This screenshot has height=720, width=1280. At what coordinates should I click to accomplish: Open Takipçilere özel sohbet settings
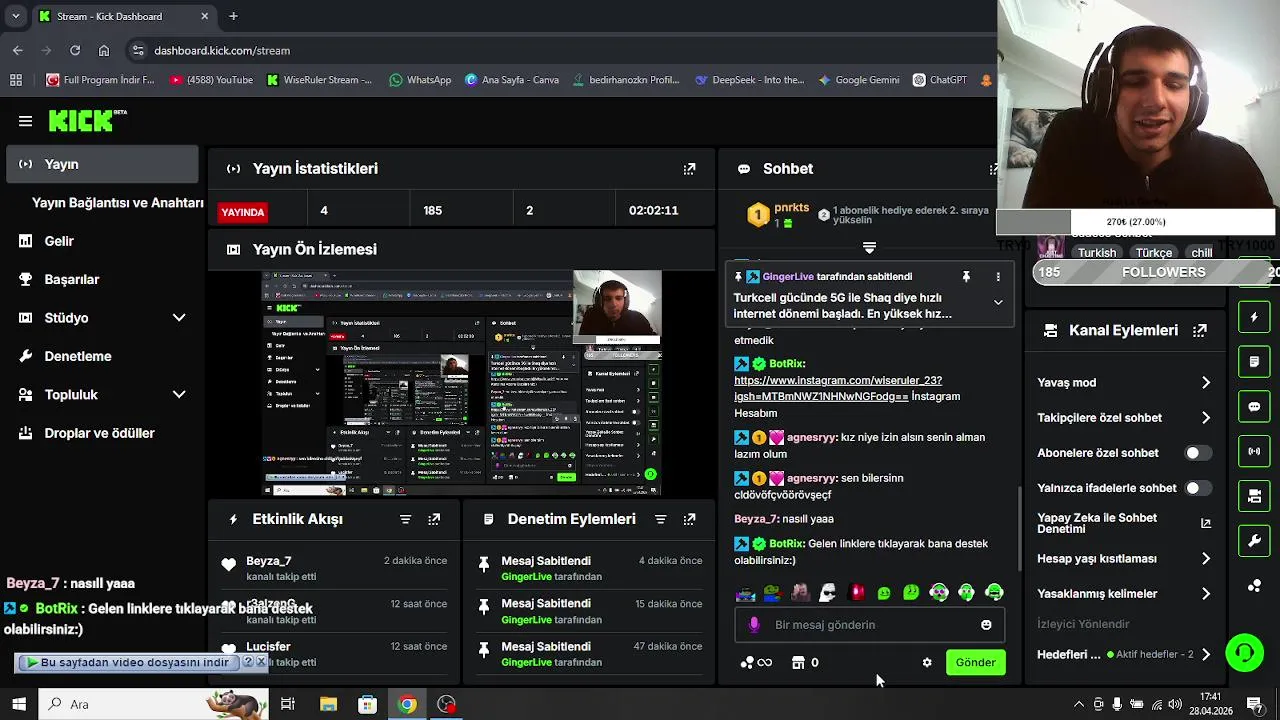[1124, 418]
